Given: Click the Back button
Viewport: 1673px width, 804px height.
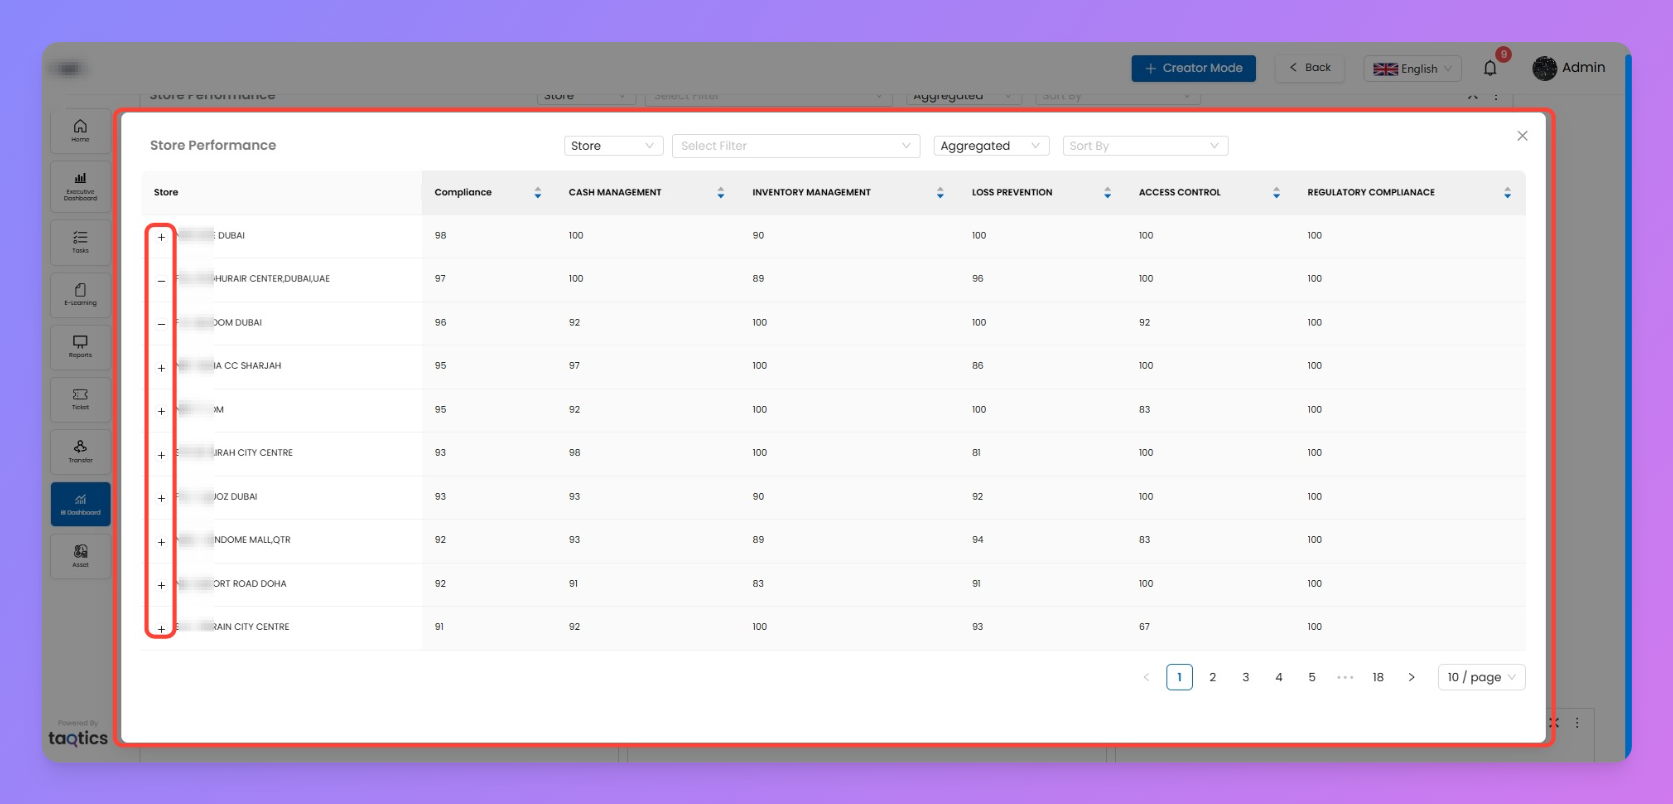Looking at the screenshot, I should click(x=1310, y=68).
